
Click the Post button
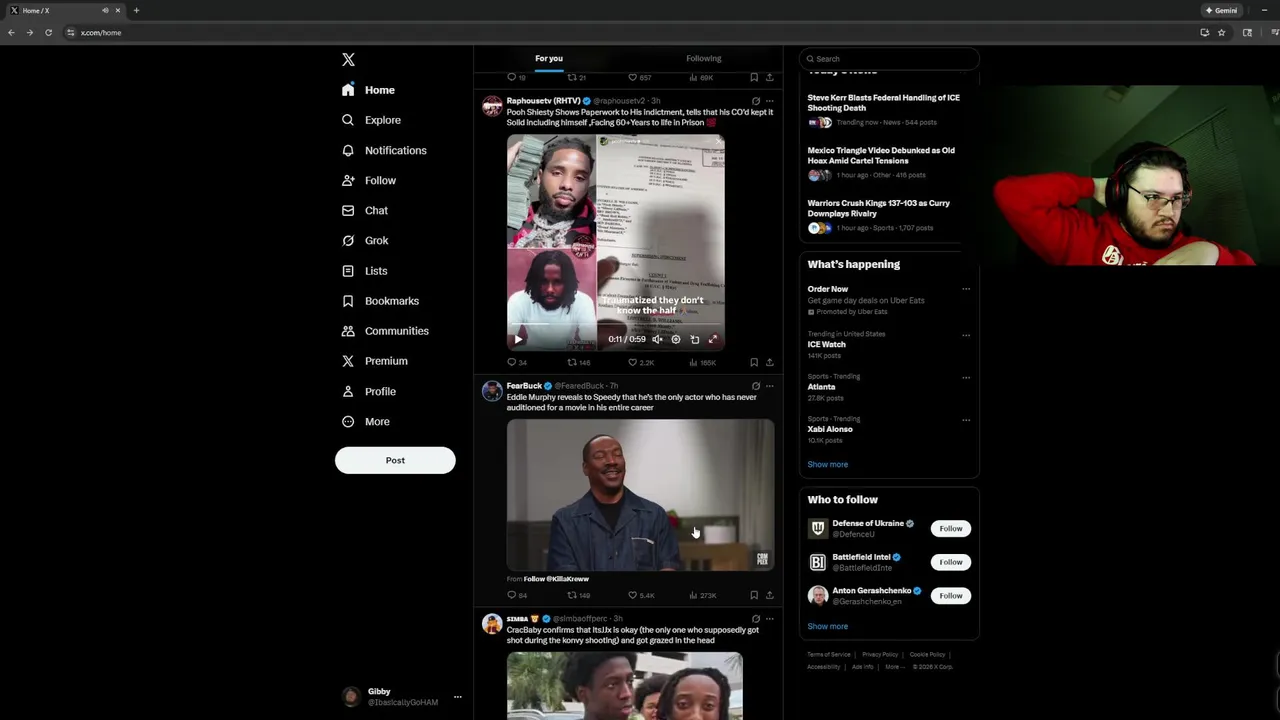pos(395,460)
